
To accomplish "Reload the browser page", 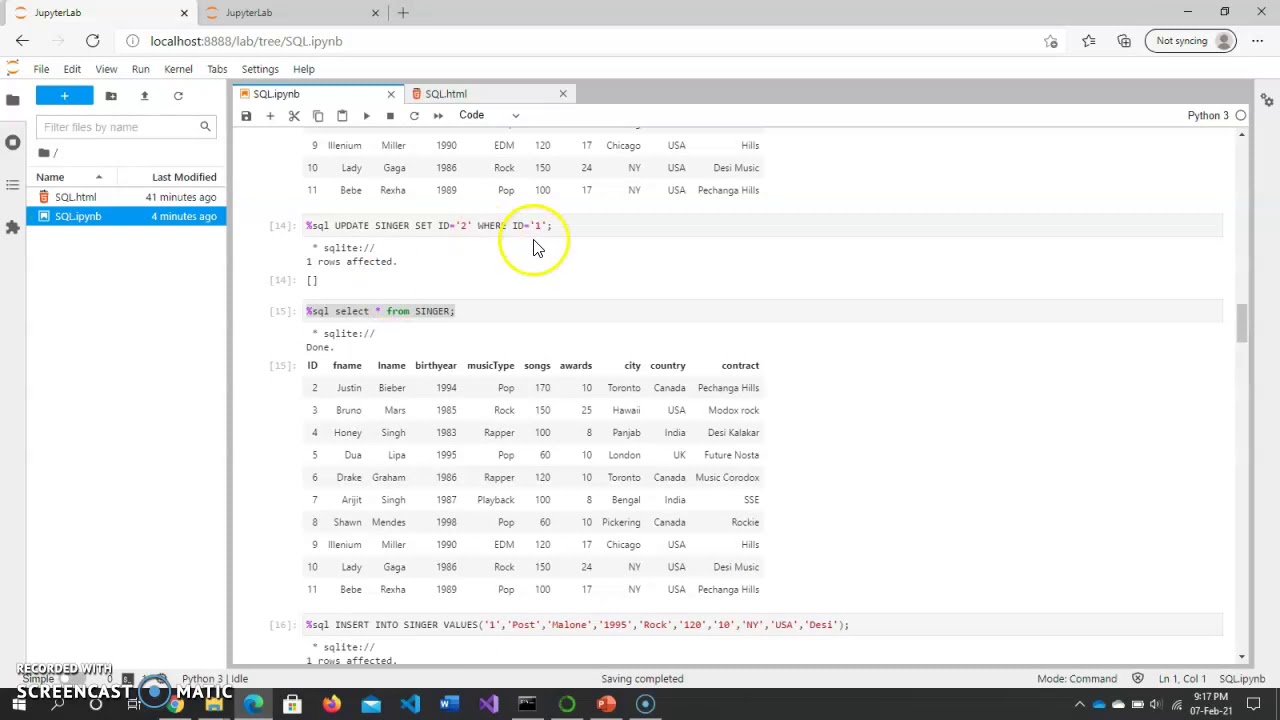I will pyautogui.click(x=92, y=41).
